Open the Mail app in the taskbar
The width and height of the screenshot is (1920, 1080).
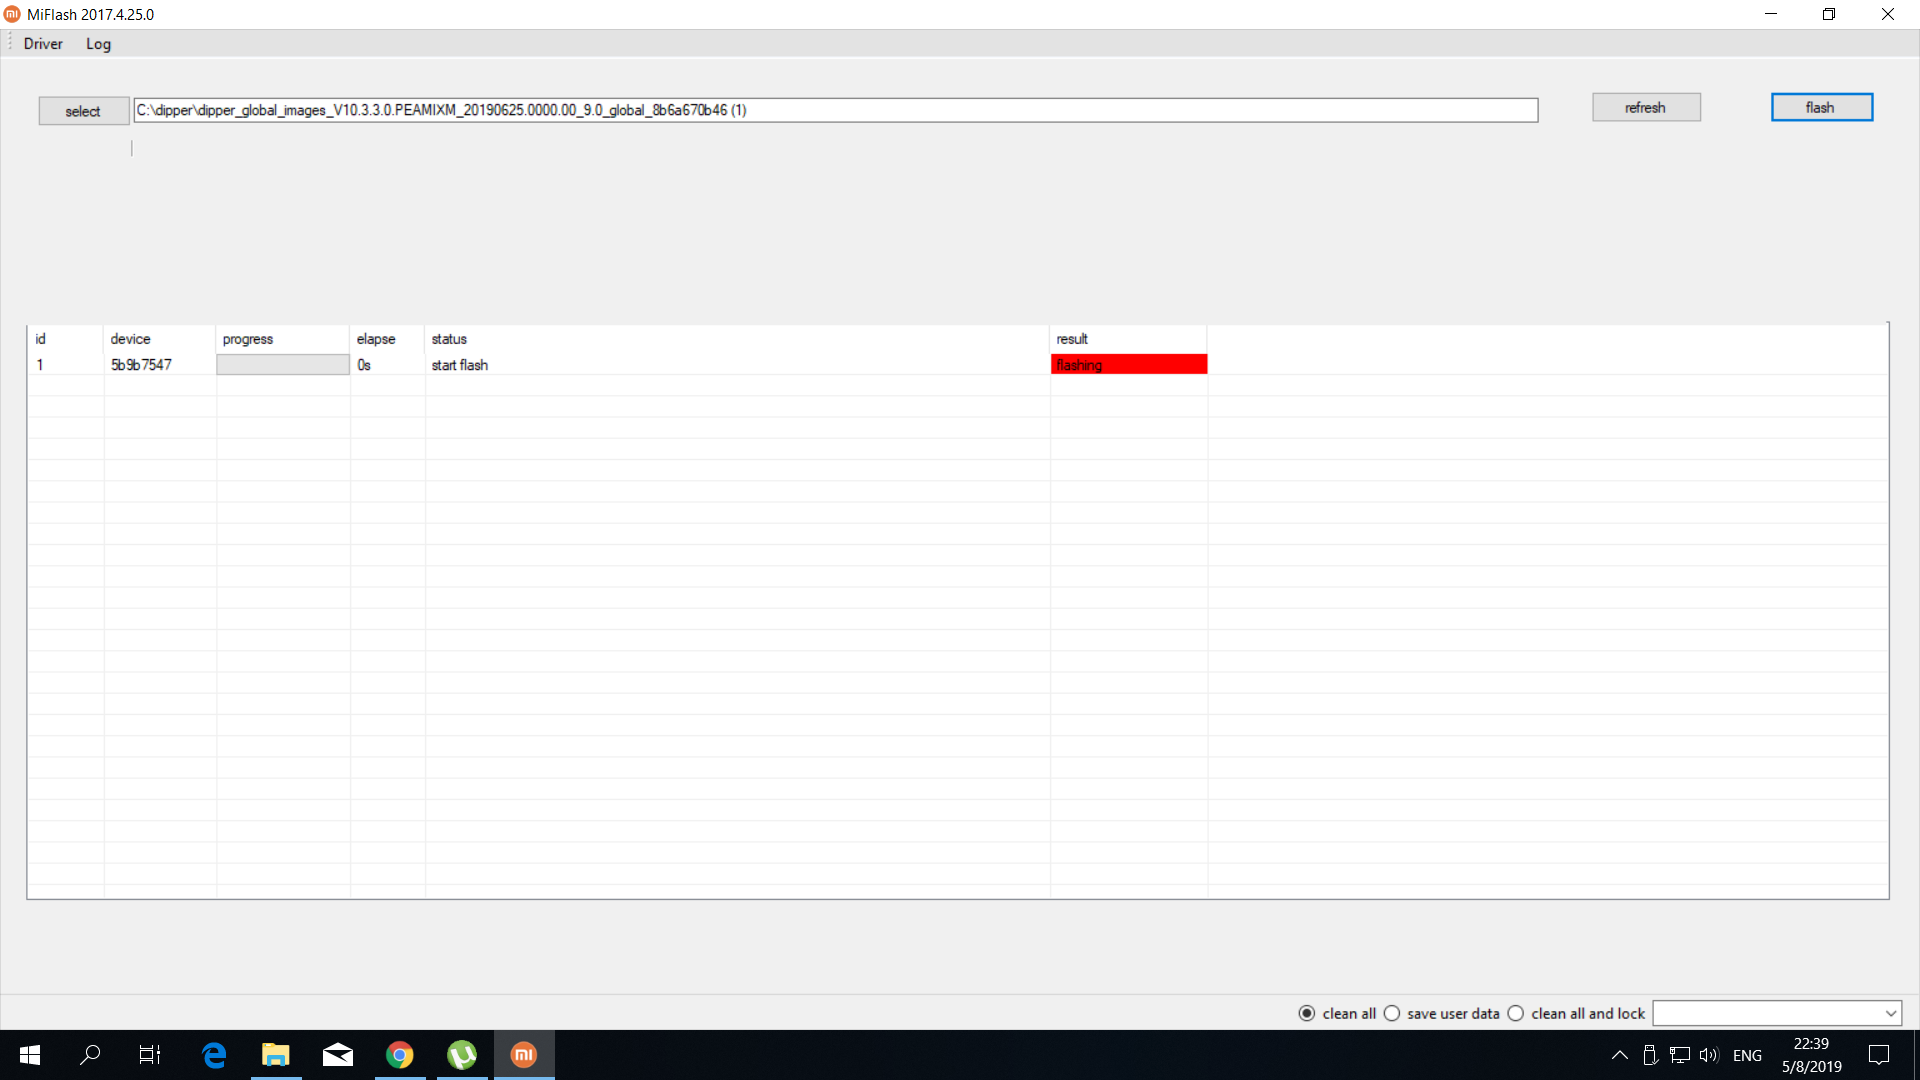338,1055
